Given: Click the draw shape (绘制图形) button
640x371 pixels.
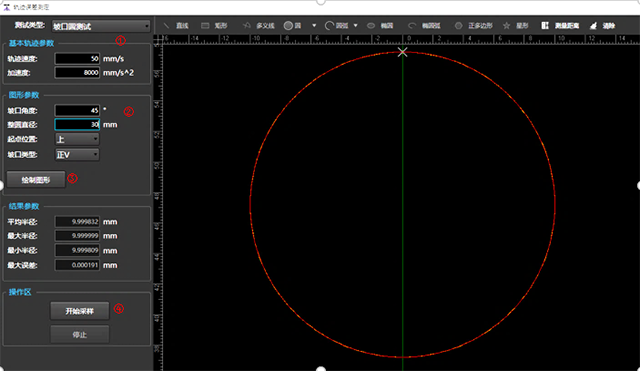Looking at the screenshot, I should click(36, 180).
